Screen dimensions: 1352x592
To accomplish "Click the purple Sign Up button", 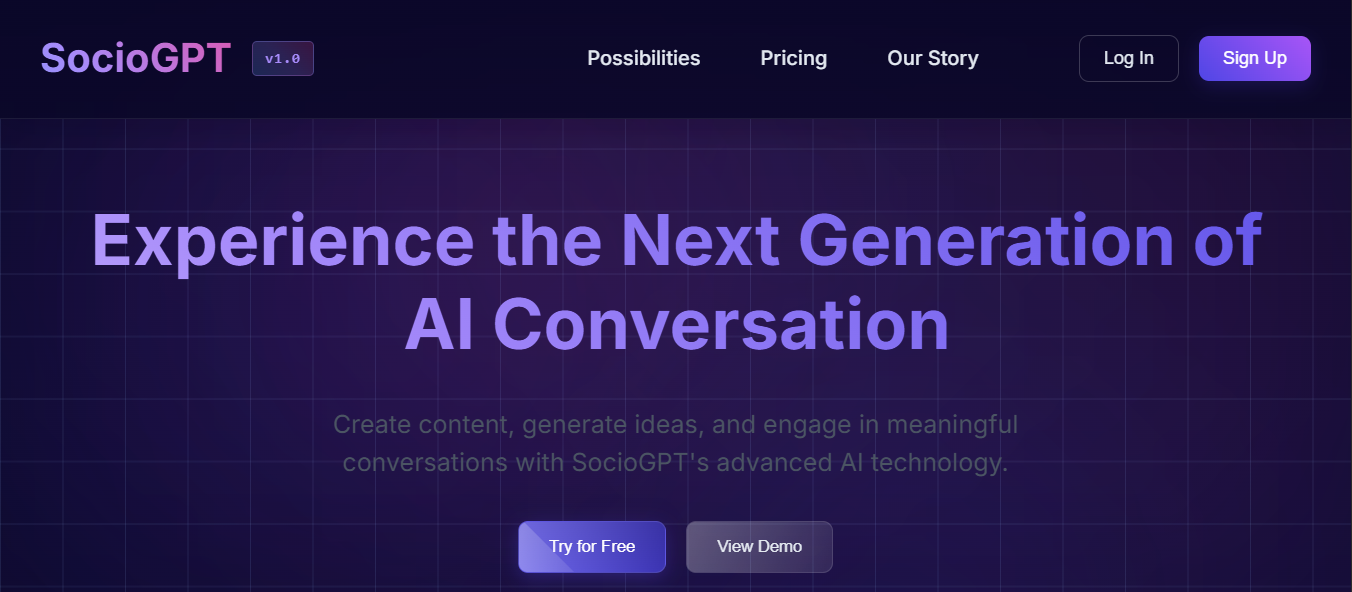I will [x=1255, y=58].
